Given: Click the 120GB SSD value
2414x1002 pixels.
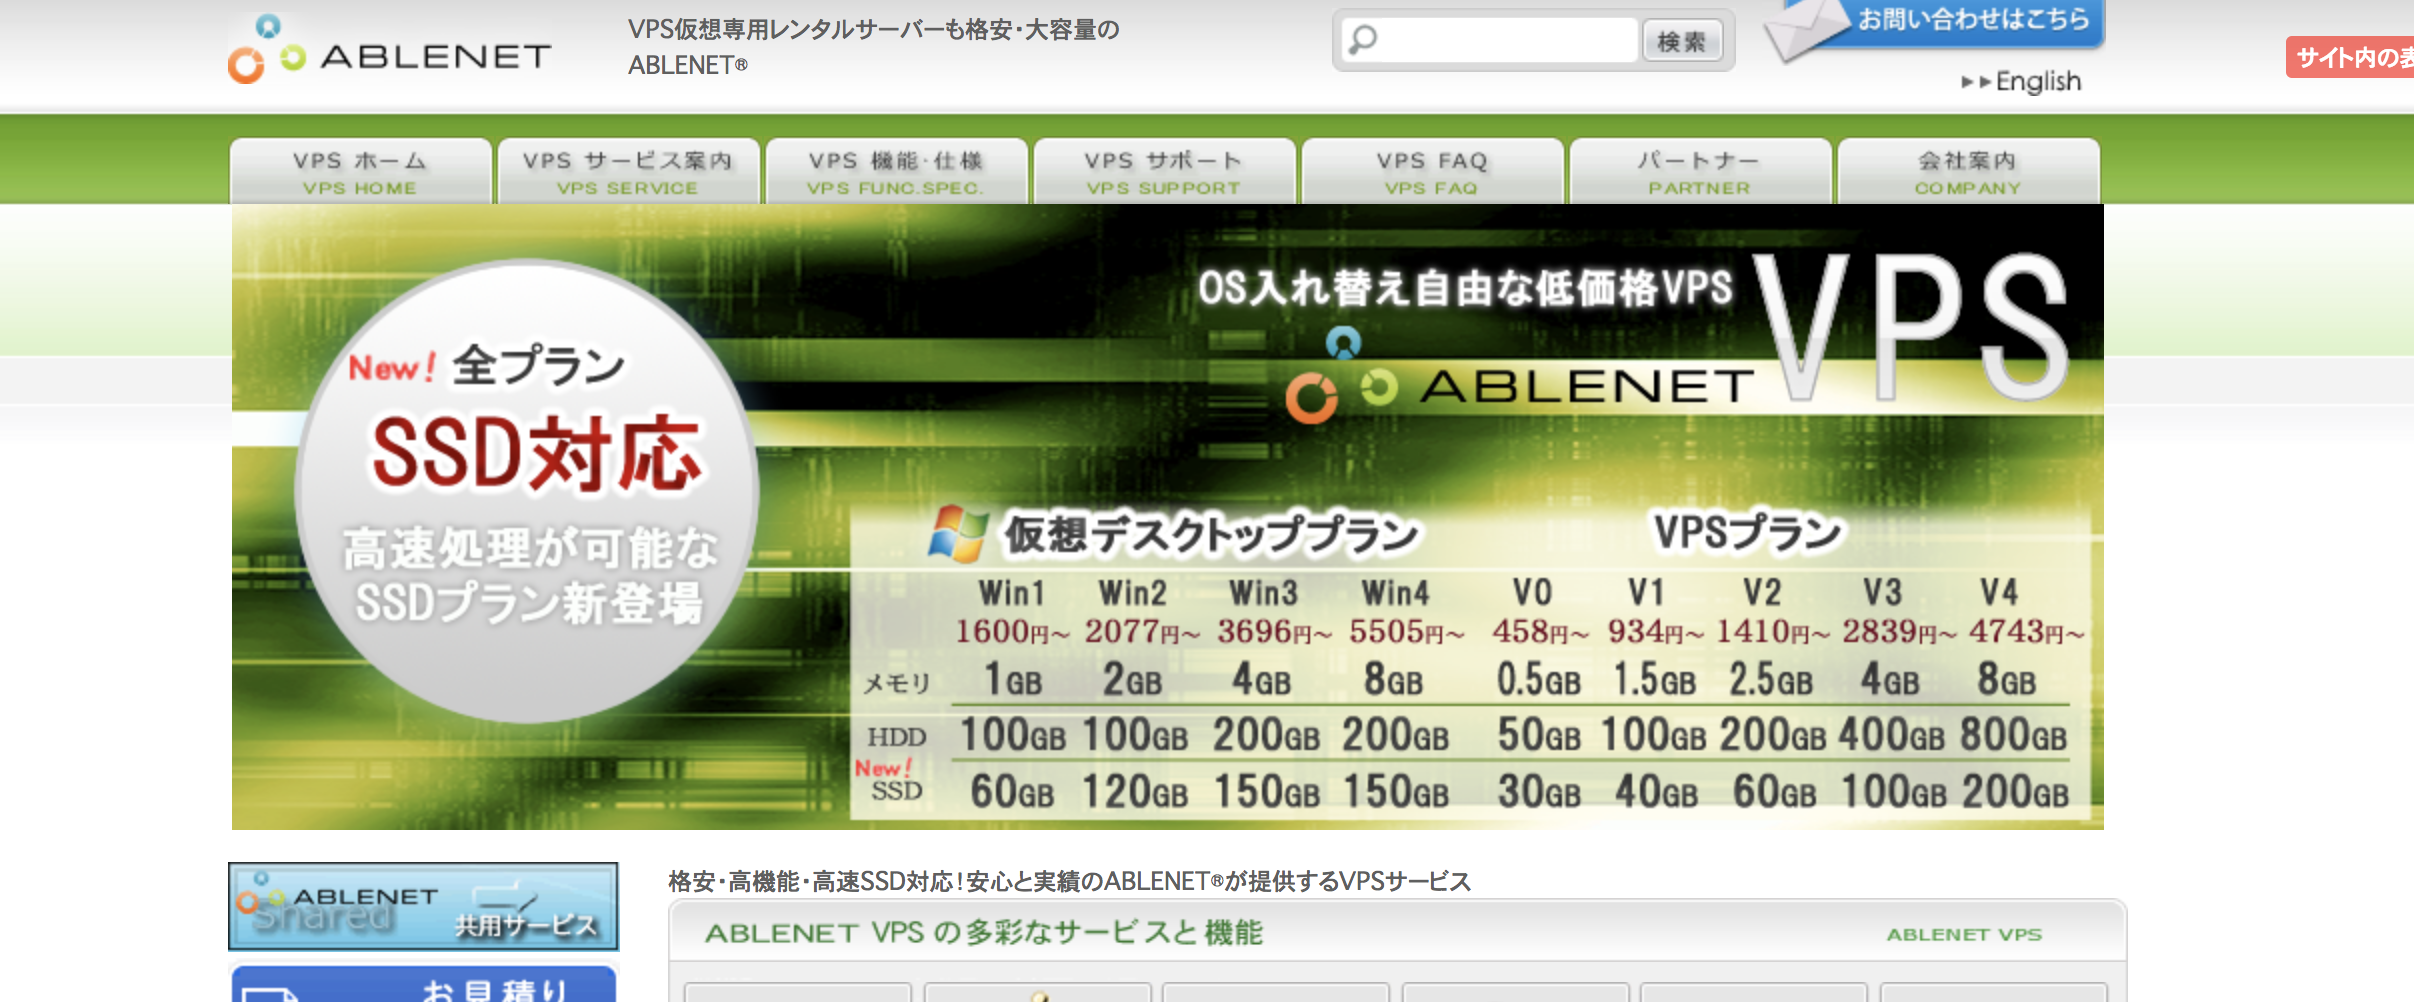Looking at the screenshot, I should 1135,792.
